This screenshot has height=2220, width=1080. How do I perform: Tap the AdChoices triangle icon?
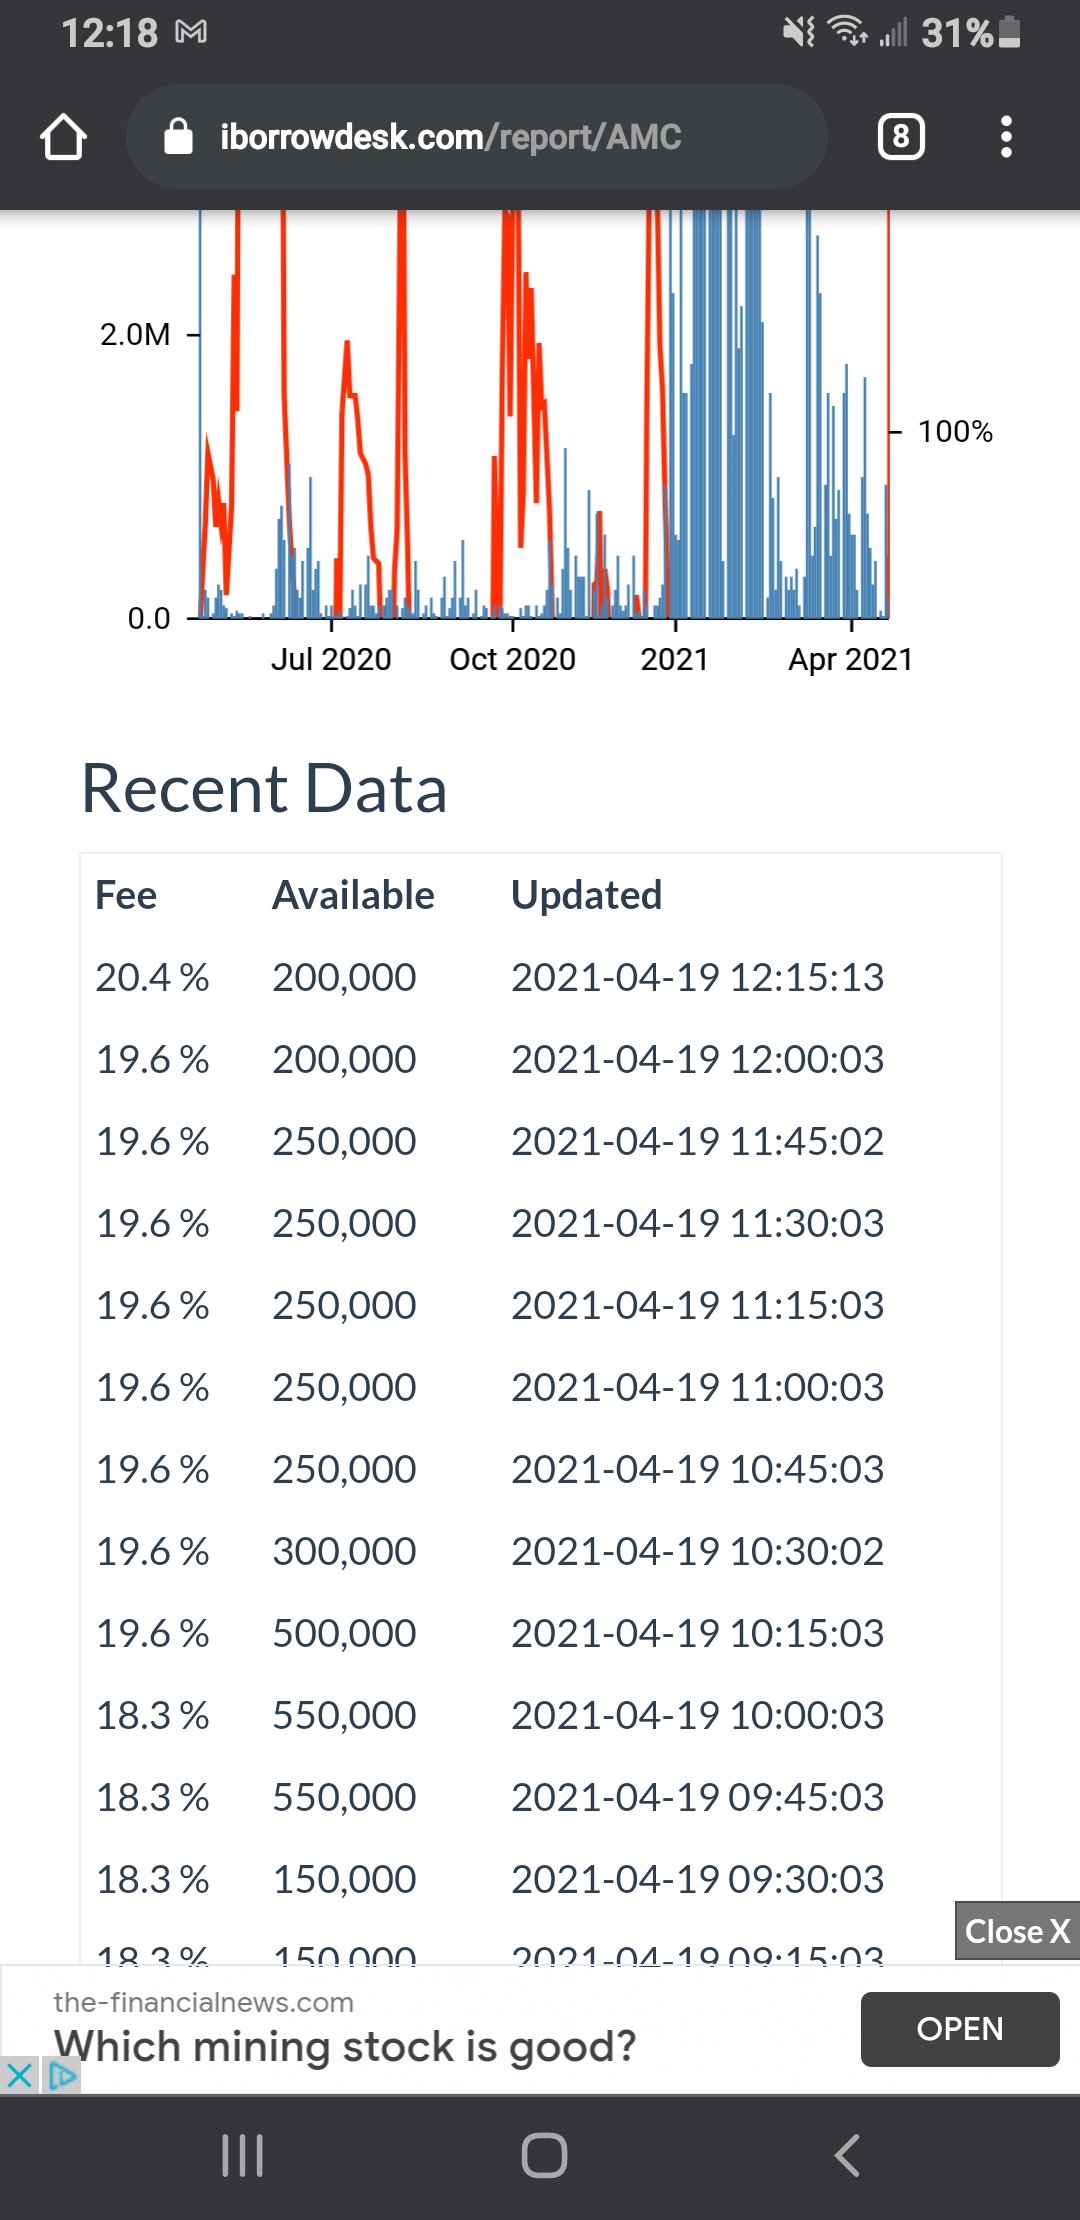click(62, 2076)
